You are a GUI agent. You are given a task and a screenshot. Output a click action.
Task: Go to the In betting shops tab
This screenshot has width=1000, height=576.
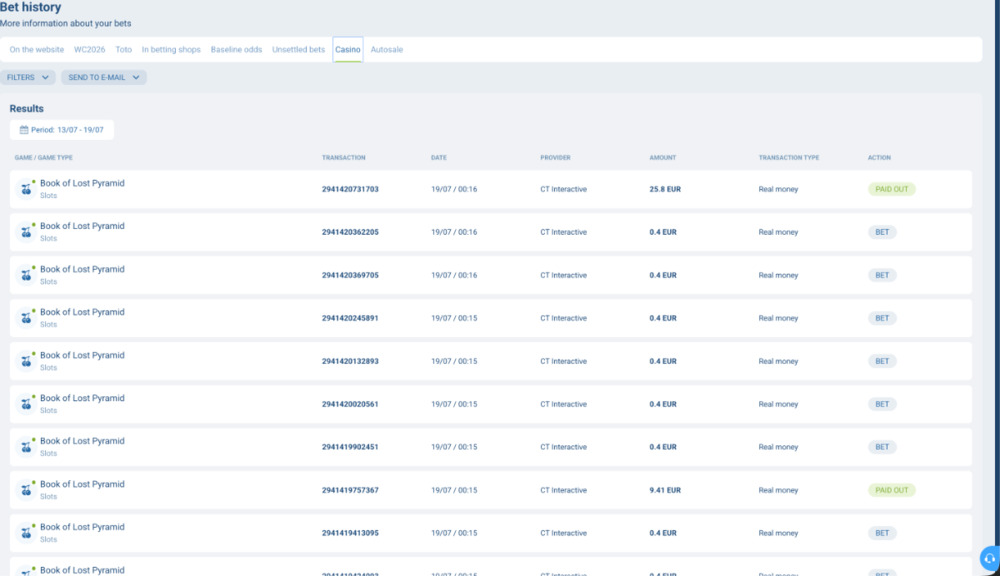pos(171,49)
